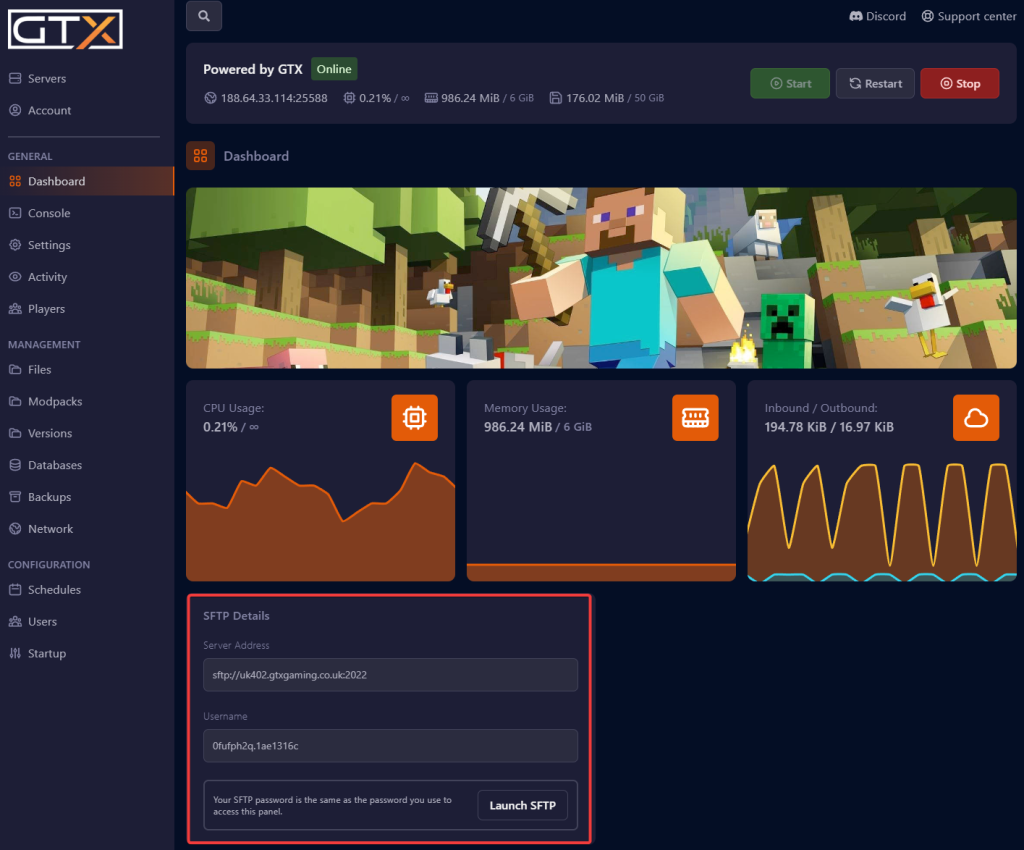Viewport: 1024px width, 850px height.
Task: Open Databases in the sidebar
Action: tap(87, 465)
